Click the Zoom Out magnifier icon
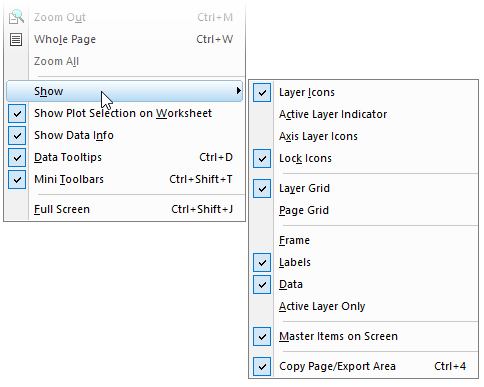Image resolution: width=484 pixels, height=387 pixels. 16,17
